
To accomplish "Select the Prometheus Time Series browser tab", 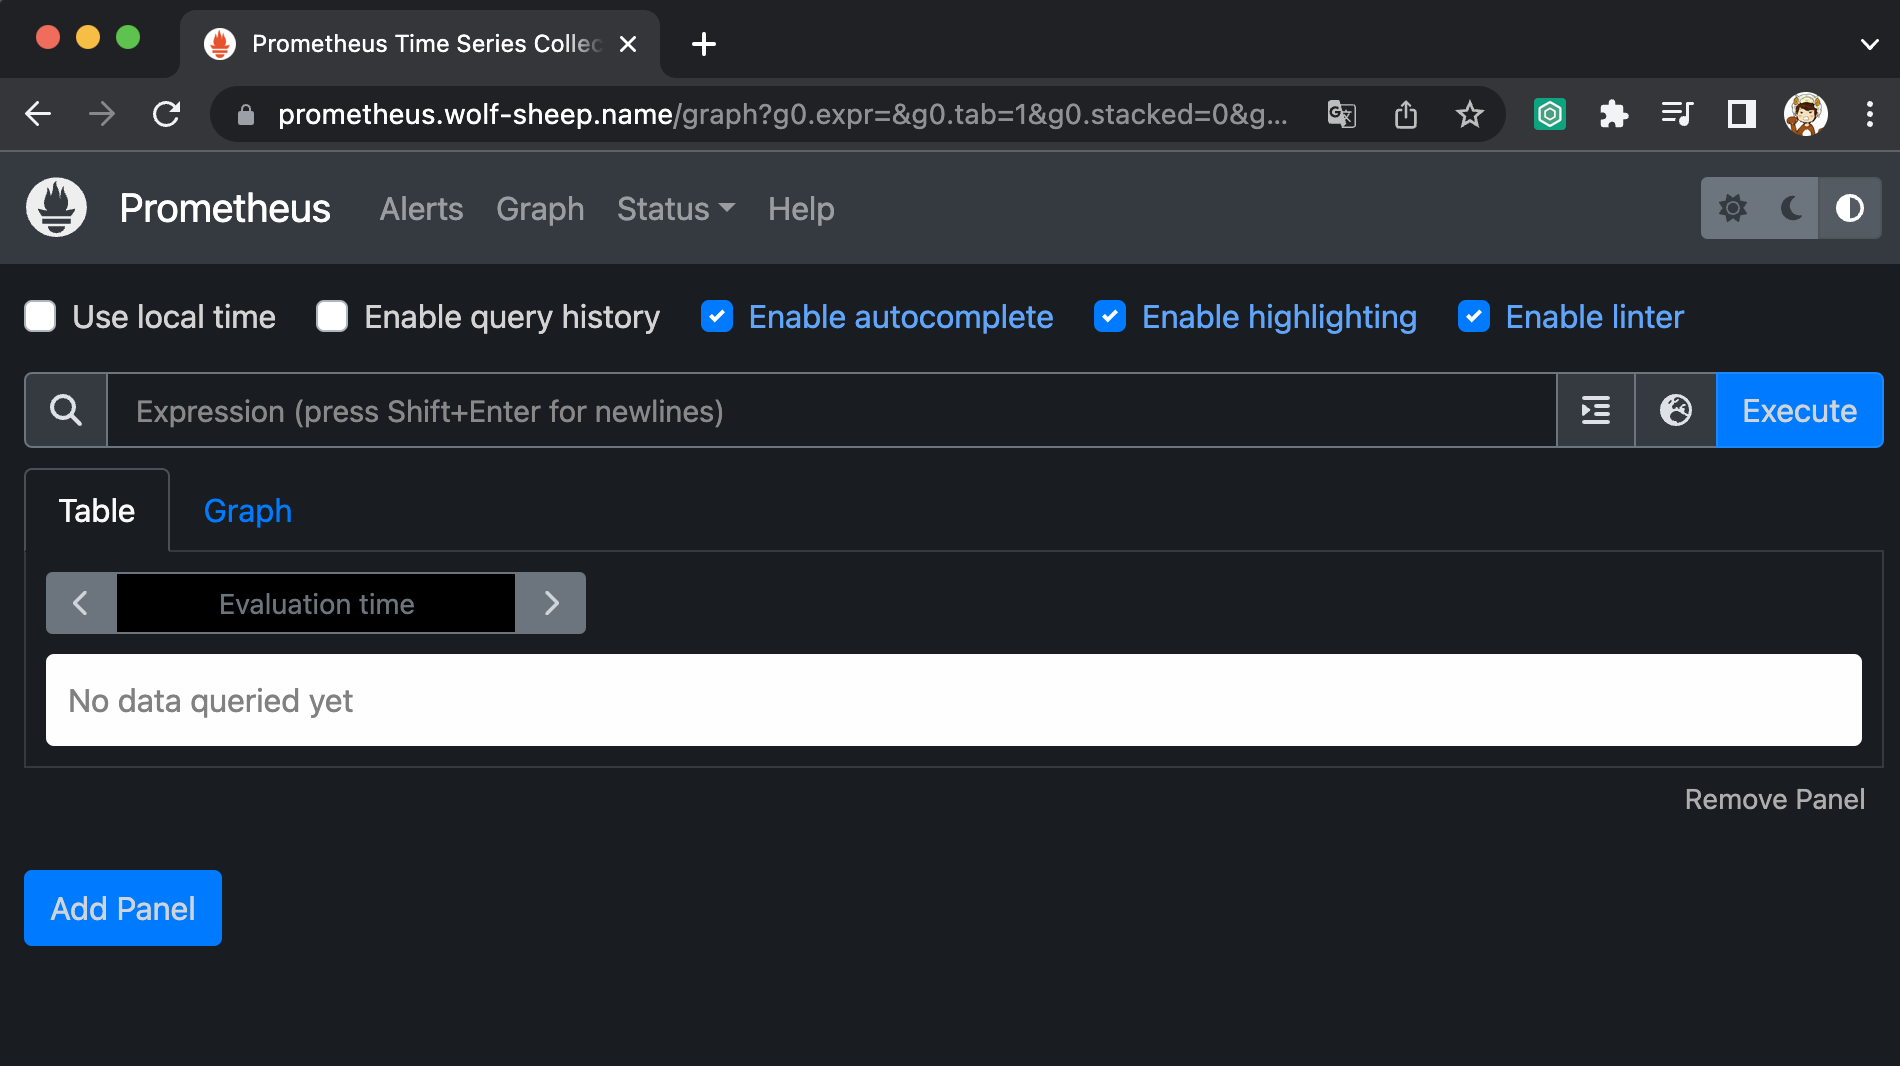I will (x=420, y=44).
